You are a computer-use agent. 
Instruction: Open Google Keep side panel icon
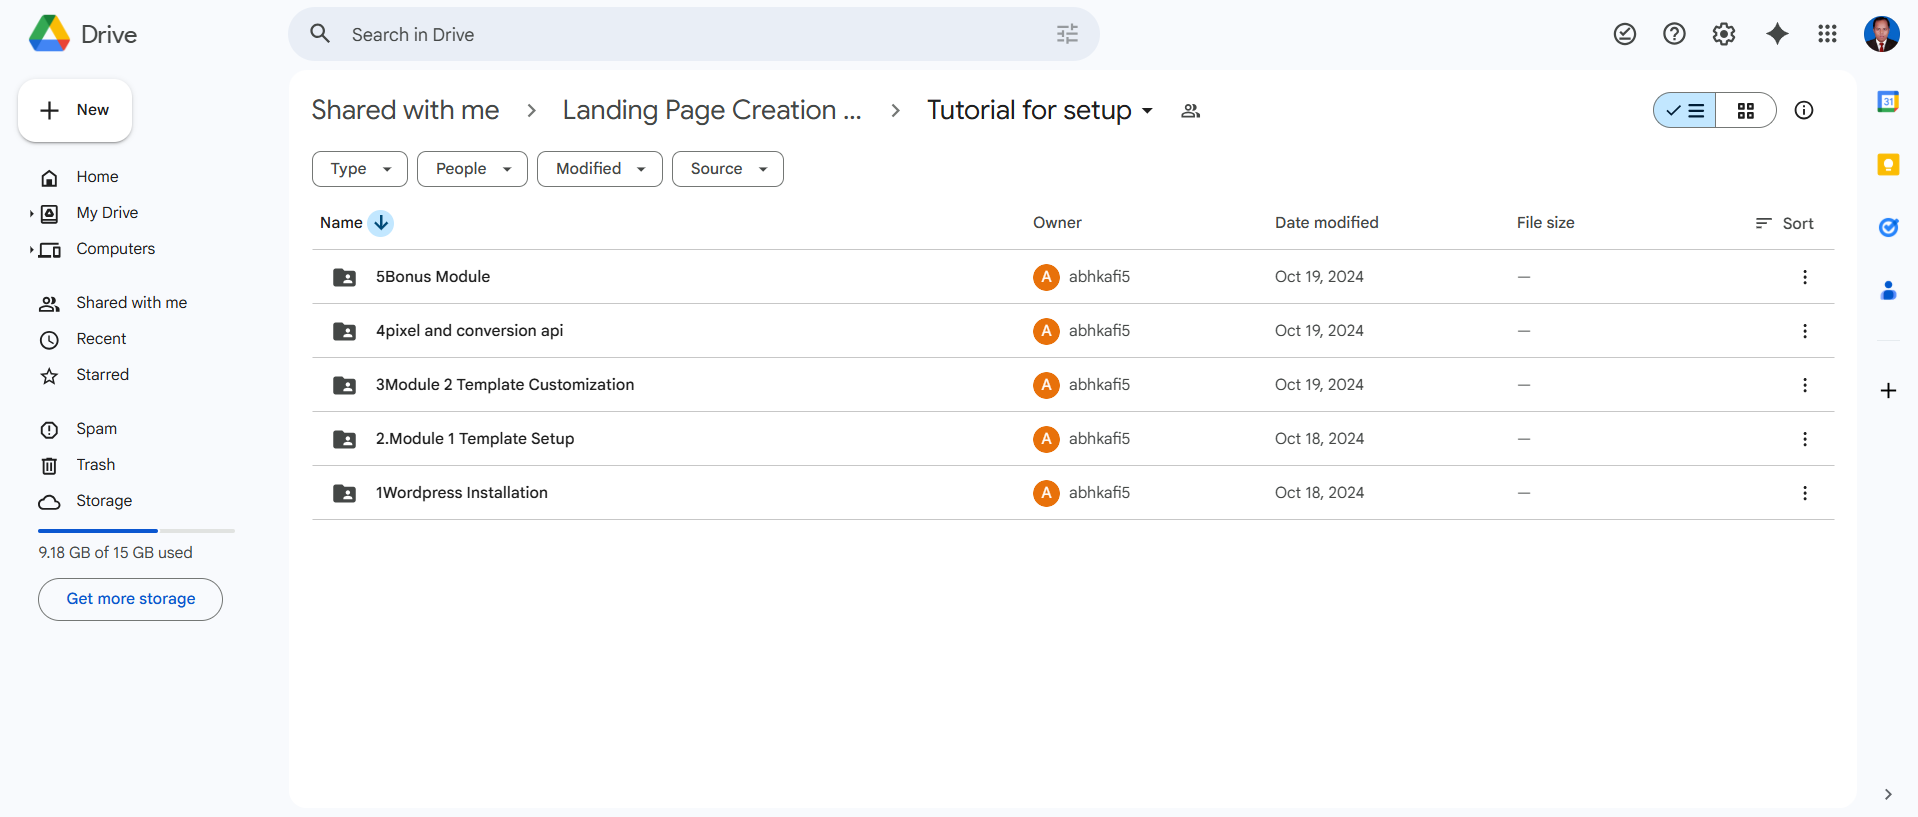tap(1887, 165)
